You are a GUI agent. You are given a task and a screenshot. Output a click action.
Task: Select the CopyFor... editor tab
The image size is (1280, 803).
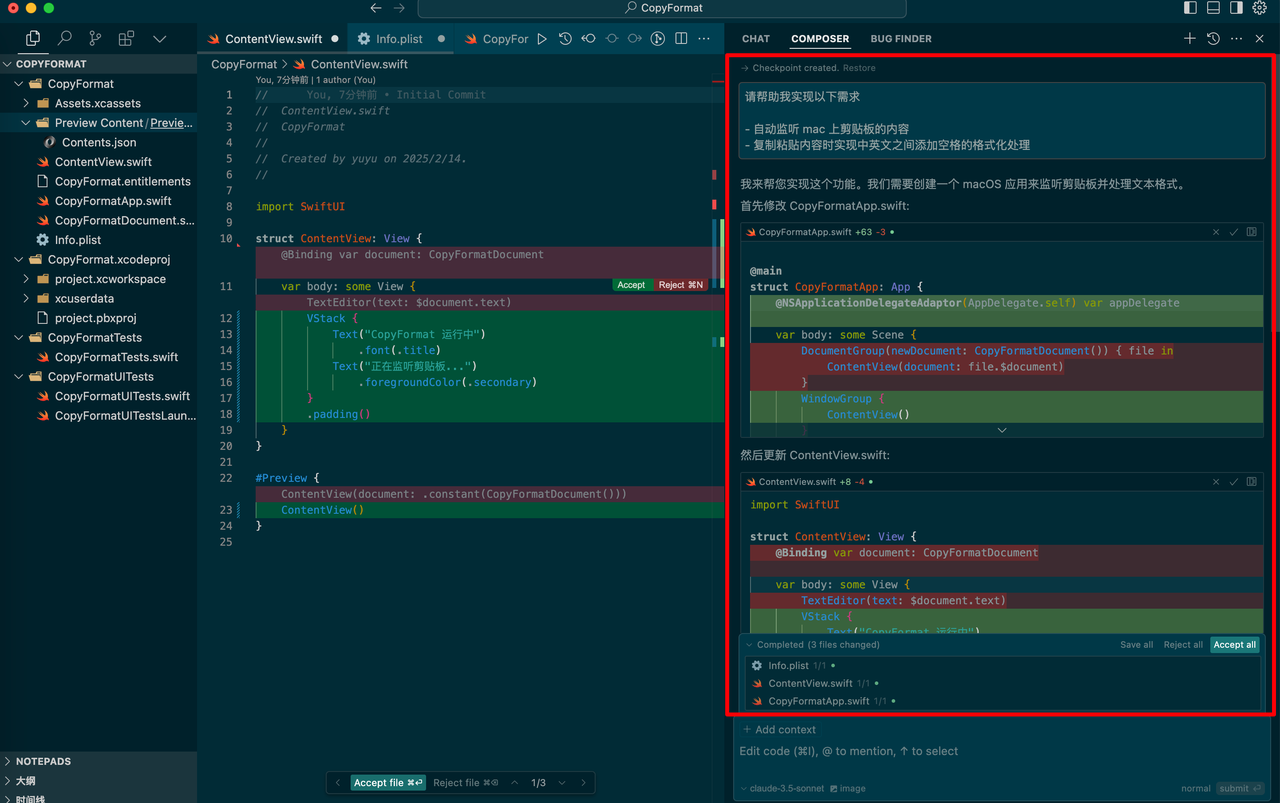(494, 39)
